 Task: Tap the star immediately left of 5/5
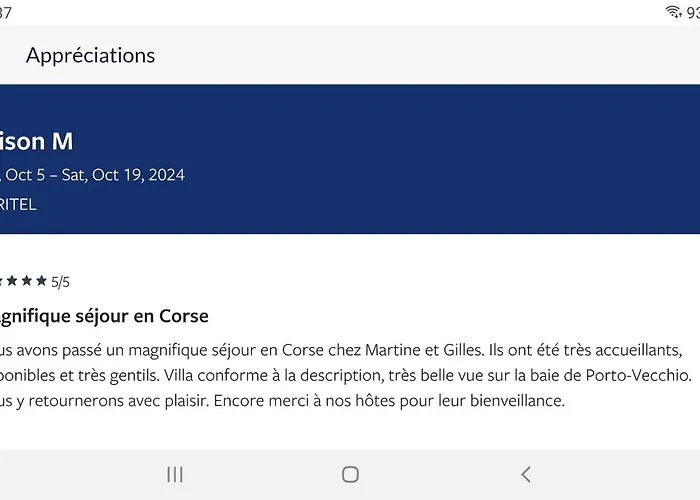click(43, 281)
